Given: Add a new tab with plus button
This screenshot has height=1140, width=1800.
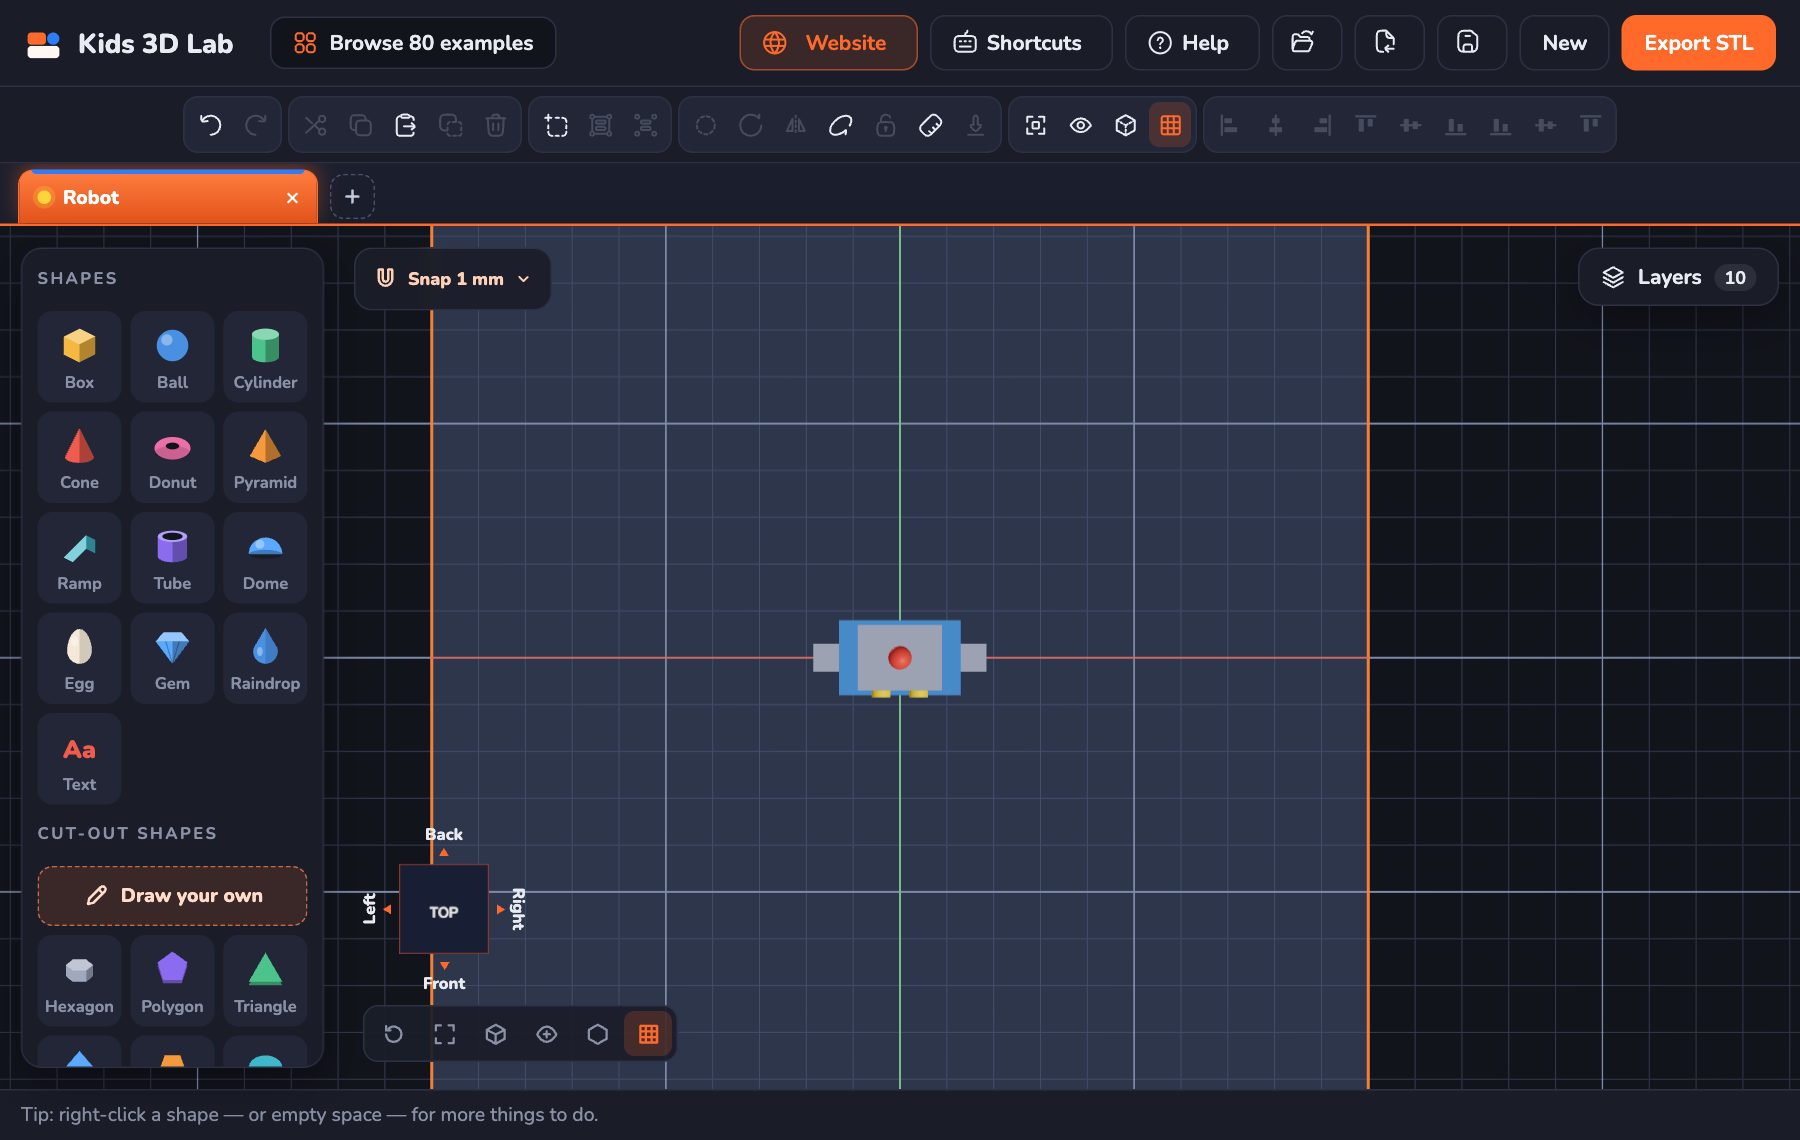Looking at the screenshot, I should click(x=352, y=197).
